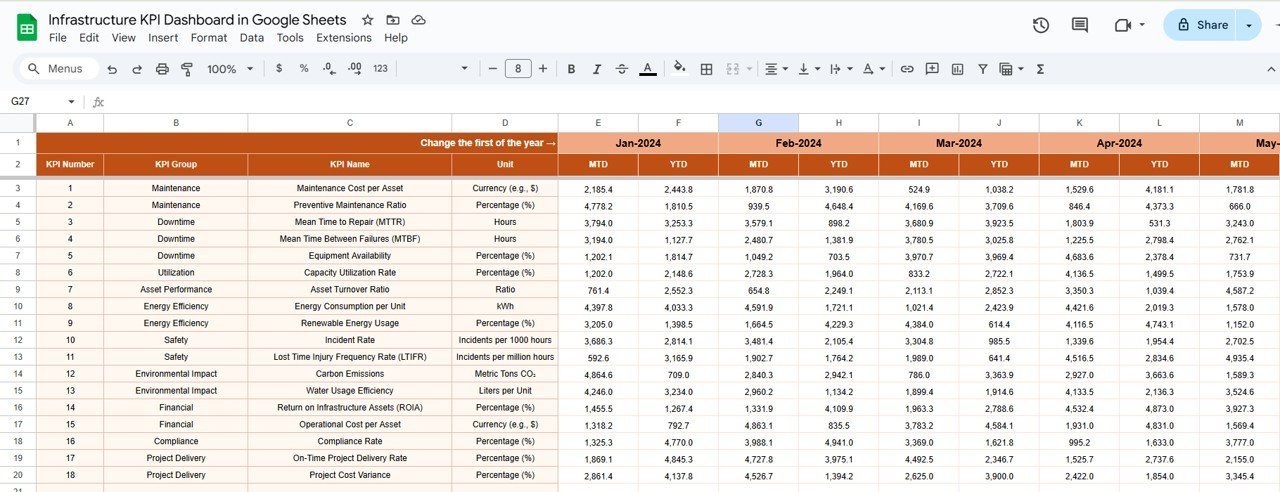Open the fill color picker
The height and width of the screenshot is (492, 1280).
click(x=680, y=69)
